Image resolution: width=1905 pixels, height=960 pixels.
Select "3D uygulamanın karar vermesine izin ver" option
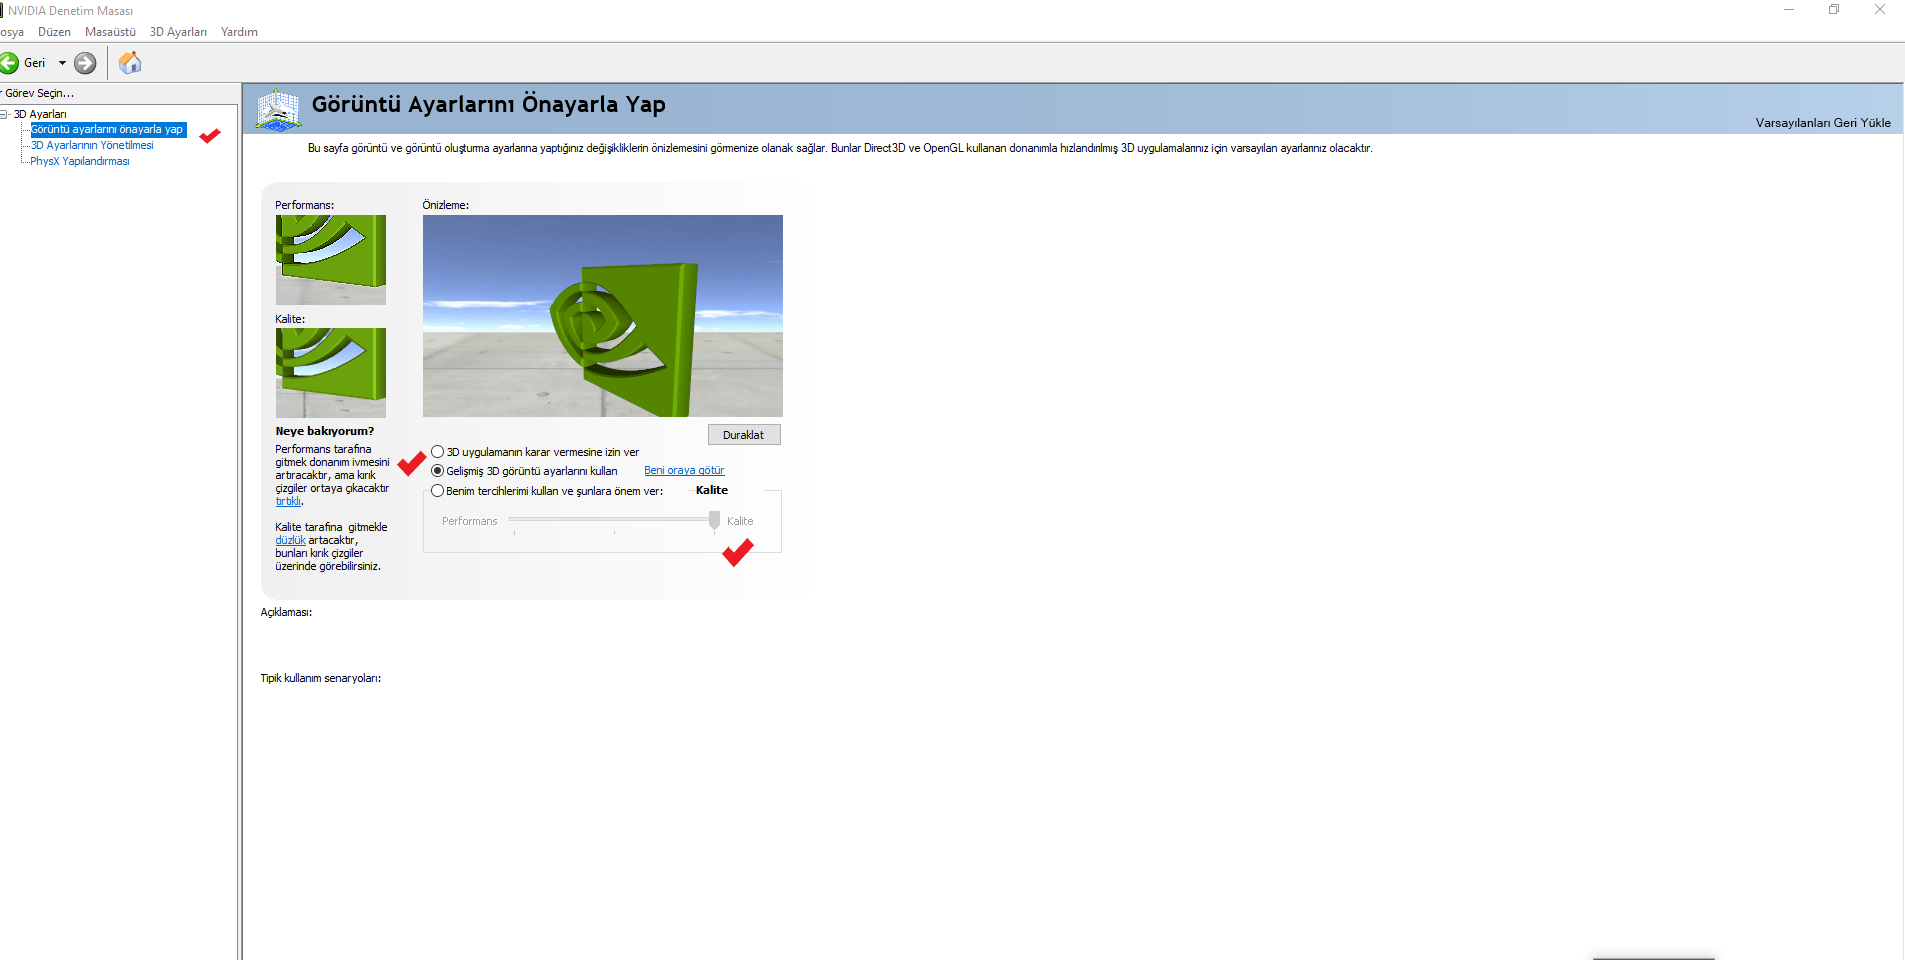click(535, 452)
